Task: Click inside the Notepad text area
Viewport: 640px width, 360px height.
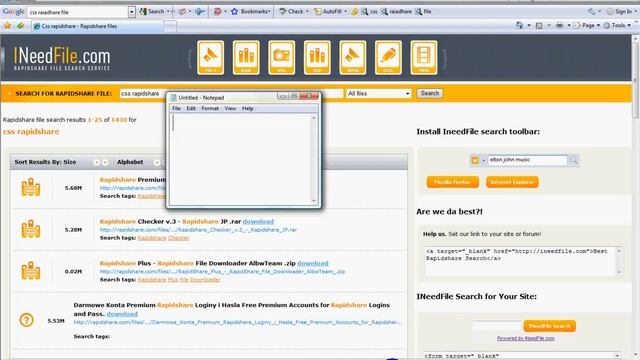Action: [x=240, y=159]
